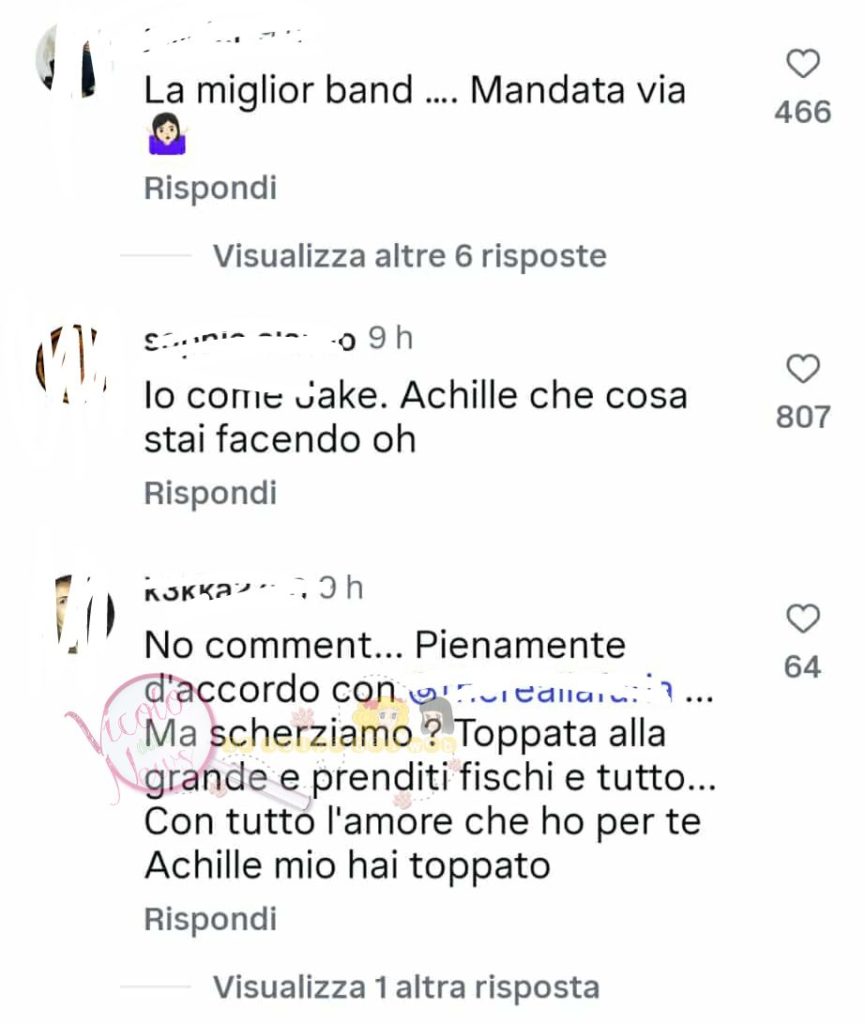Image resolution: width=865 pixels, height=1024 pixels.
Task: Open the second commenter's avatar
Action: coord(72,362)
